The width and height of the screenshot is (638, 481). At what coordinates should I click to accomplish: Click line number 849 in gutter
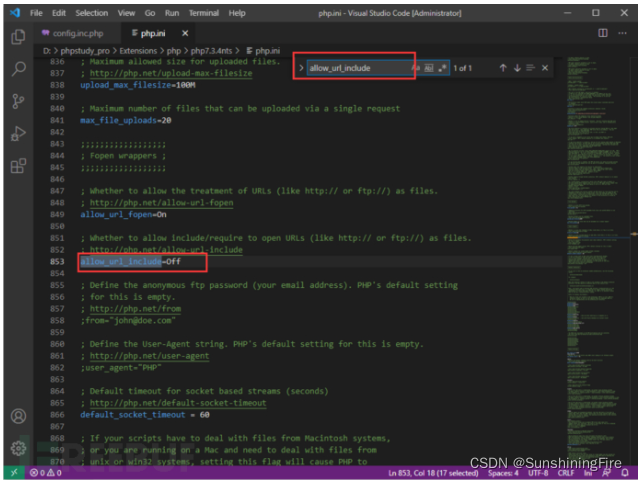click(x=57, y=214)
